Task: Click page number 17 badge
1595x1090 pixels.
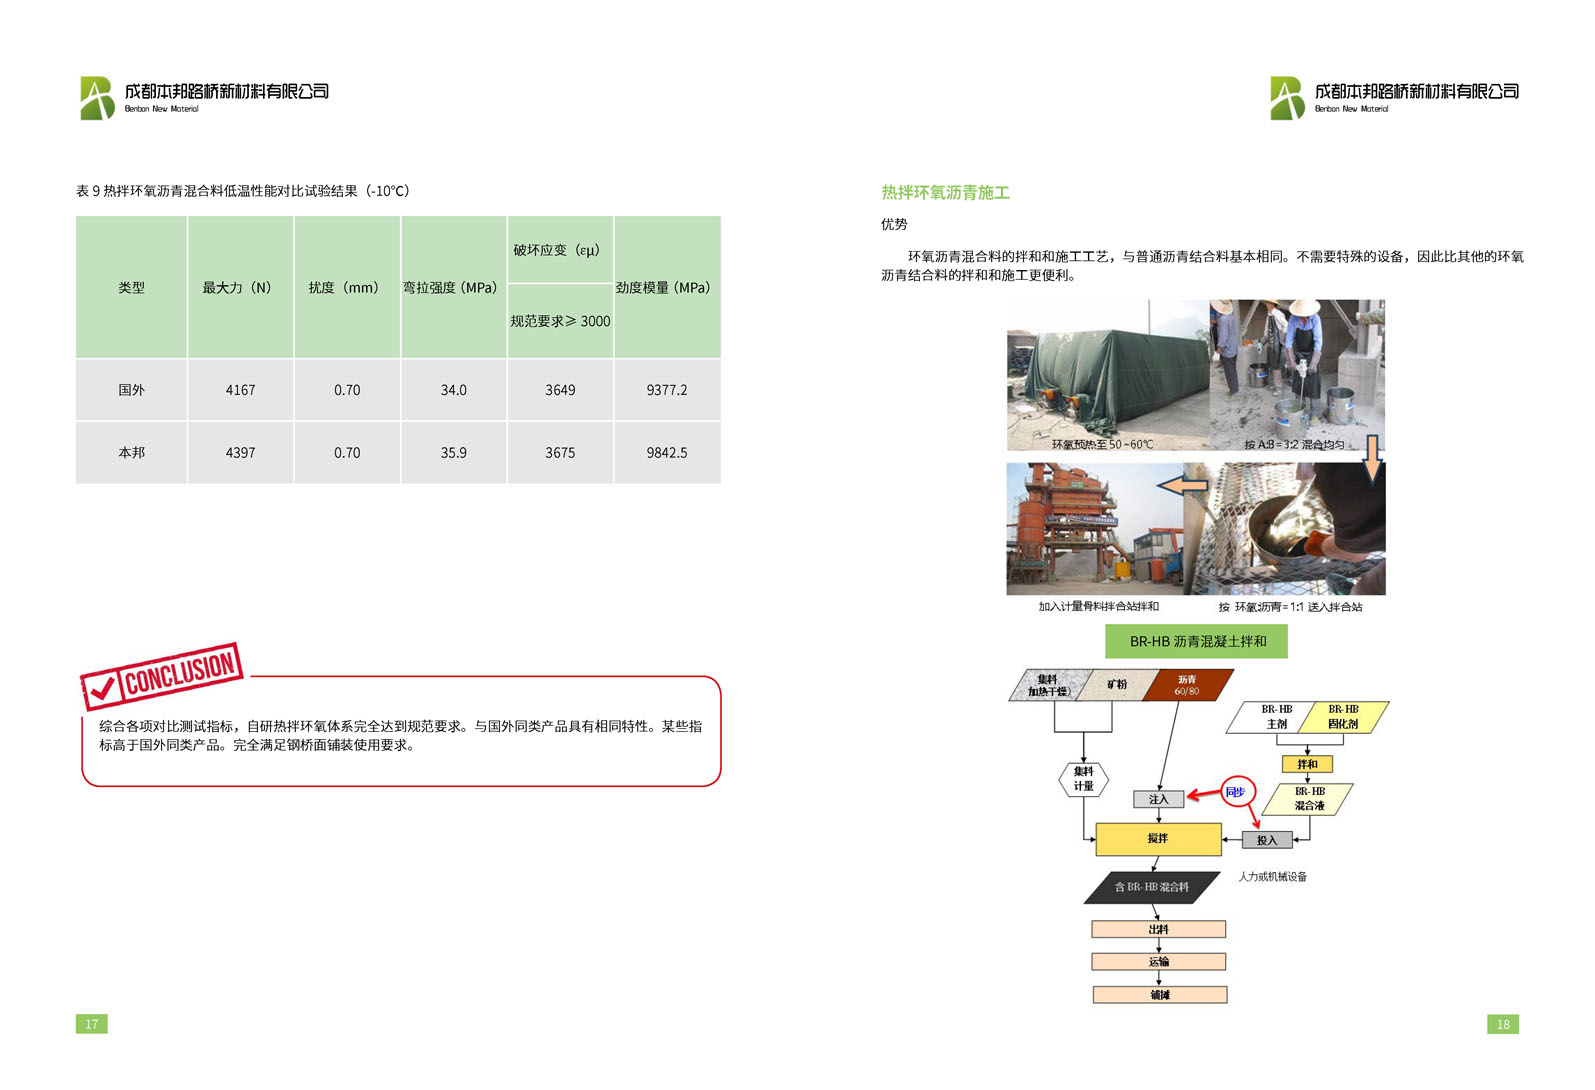Action: (92, 1024)
